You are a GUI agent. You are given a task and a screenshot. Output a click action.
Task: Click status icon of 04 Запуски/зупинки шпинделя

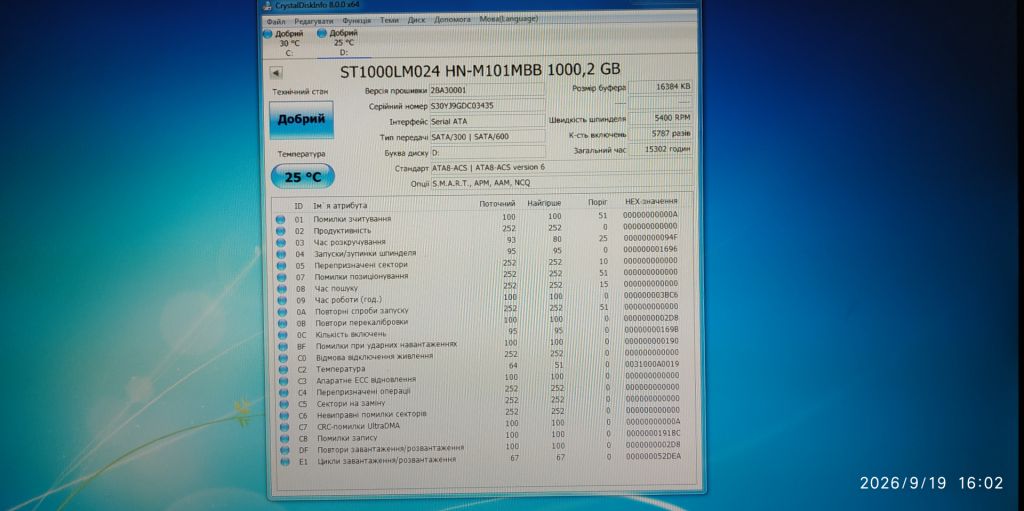[281, 254]
